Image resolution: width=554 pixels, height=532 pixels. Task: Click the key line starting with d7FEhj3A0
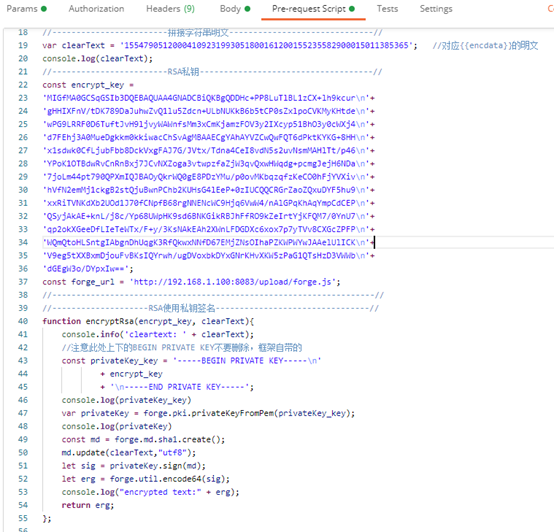[208, 137]
